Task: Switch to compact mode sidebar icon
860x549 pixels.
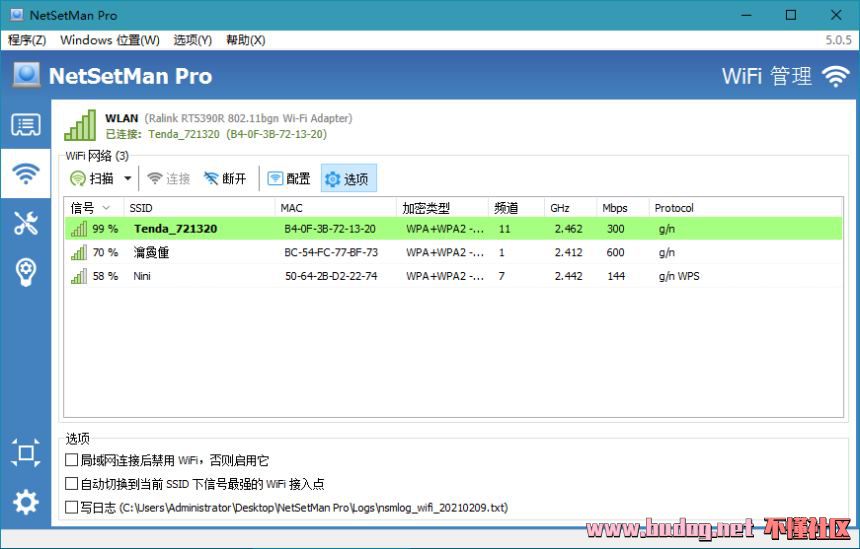Action: (x=26, y=453)
